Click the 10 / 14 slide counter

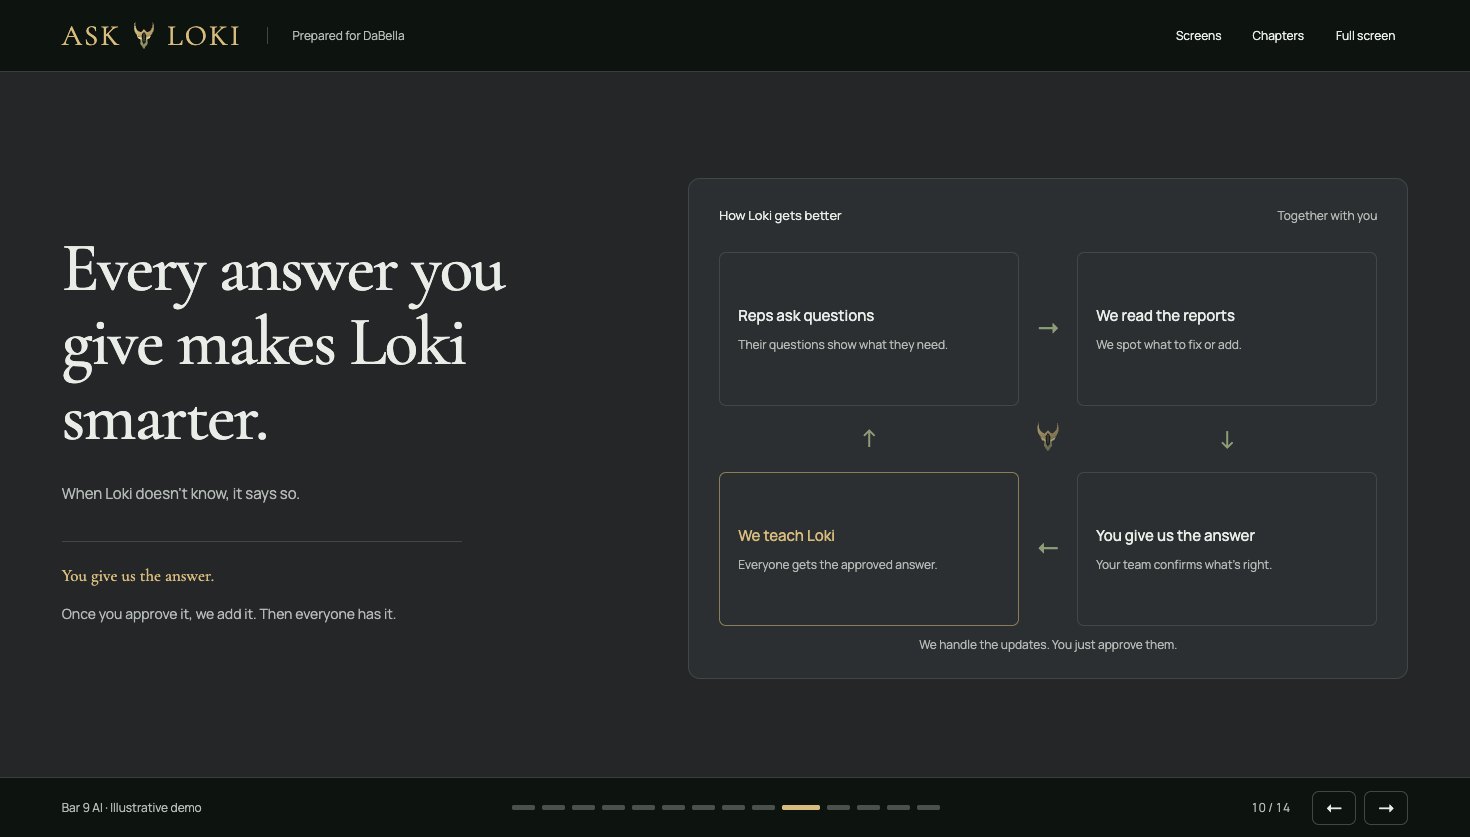click(1271, 808)
